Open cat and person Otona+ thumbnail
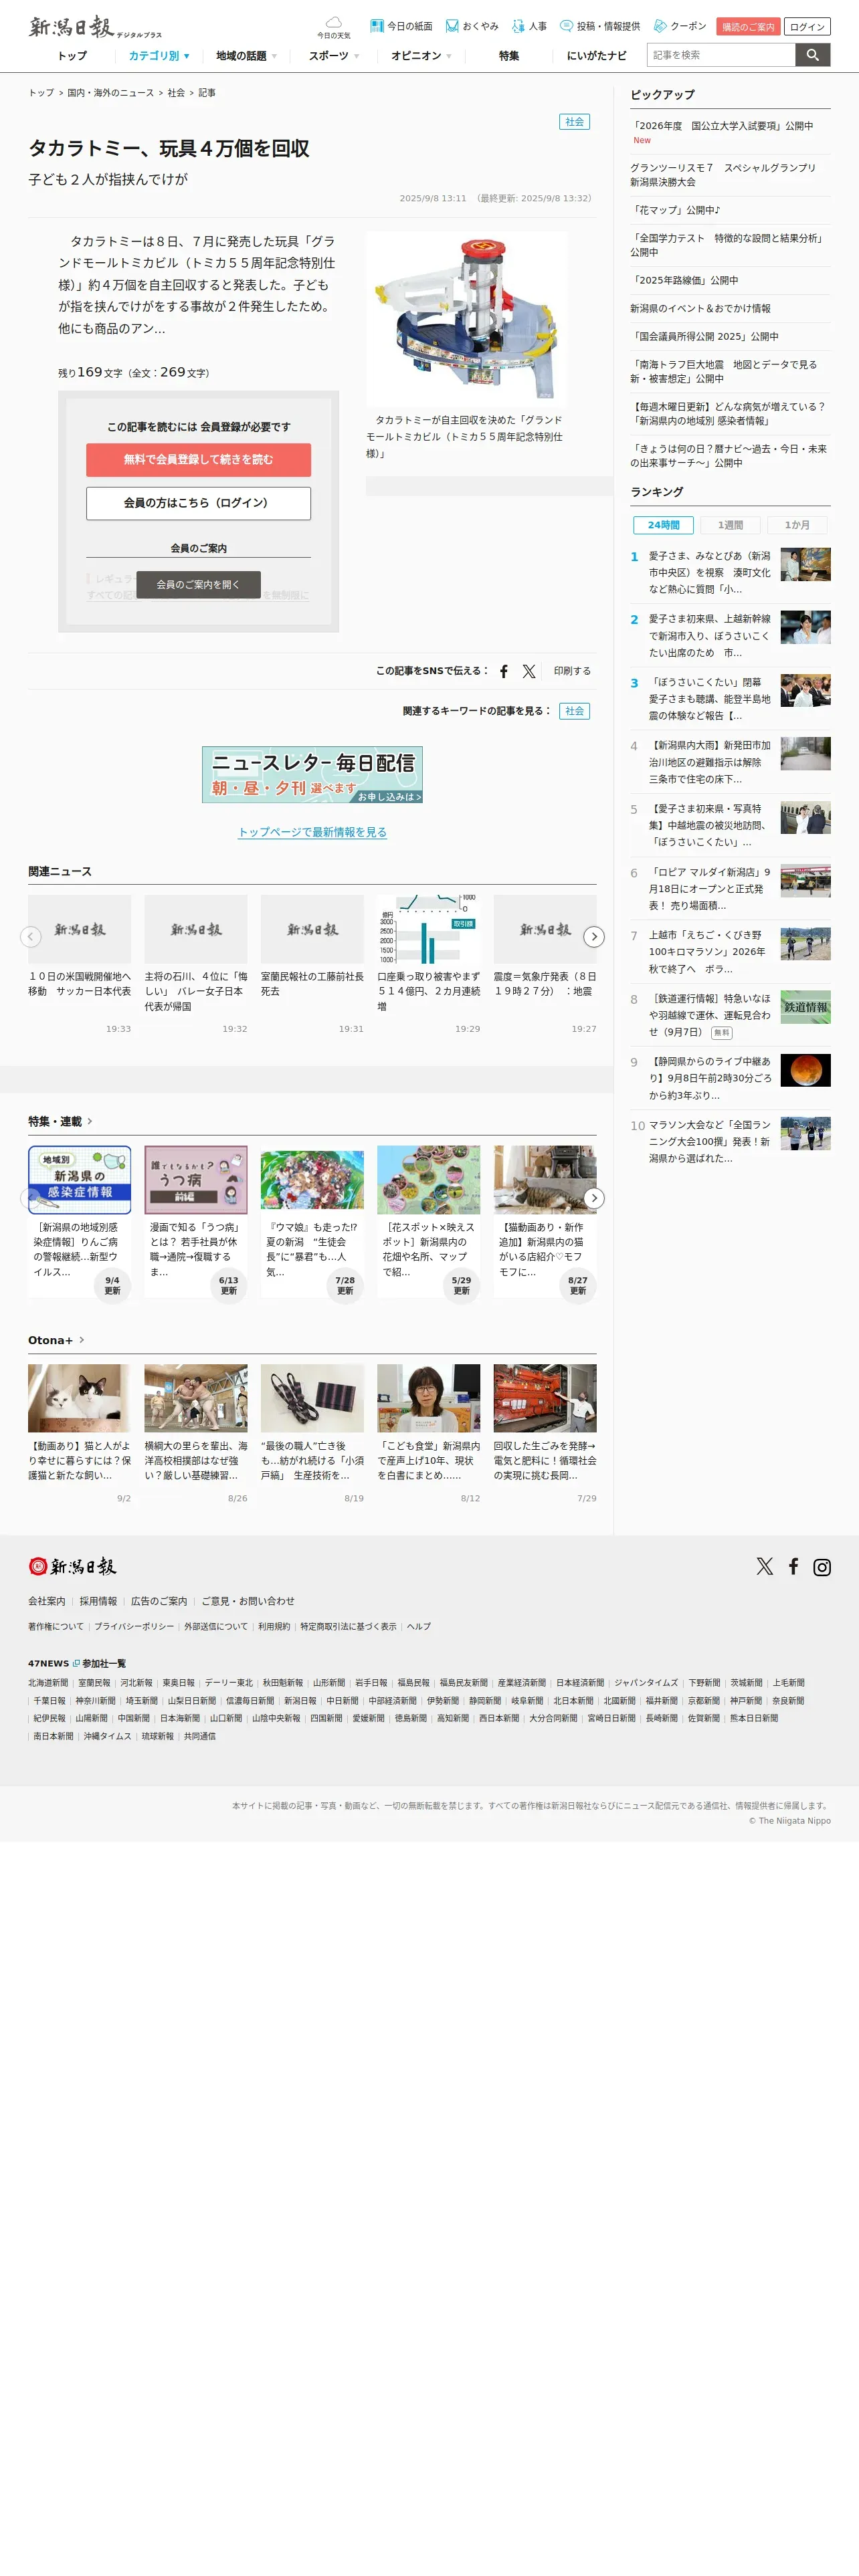Screen dimensions: 859x2576 coord(79,1398)
